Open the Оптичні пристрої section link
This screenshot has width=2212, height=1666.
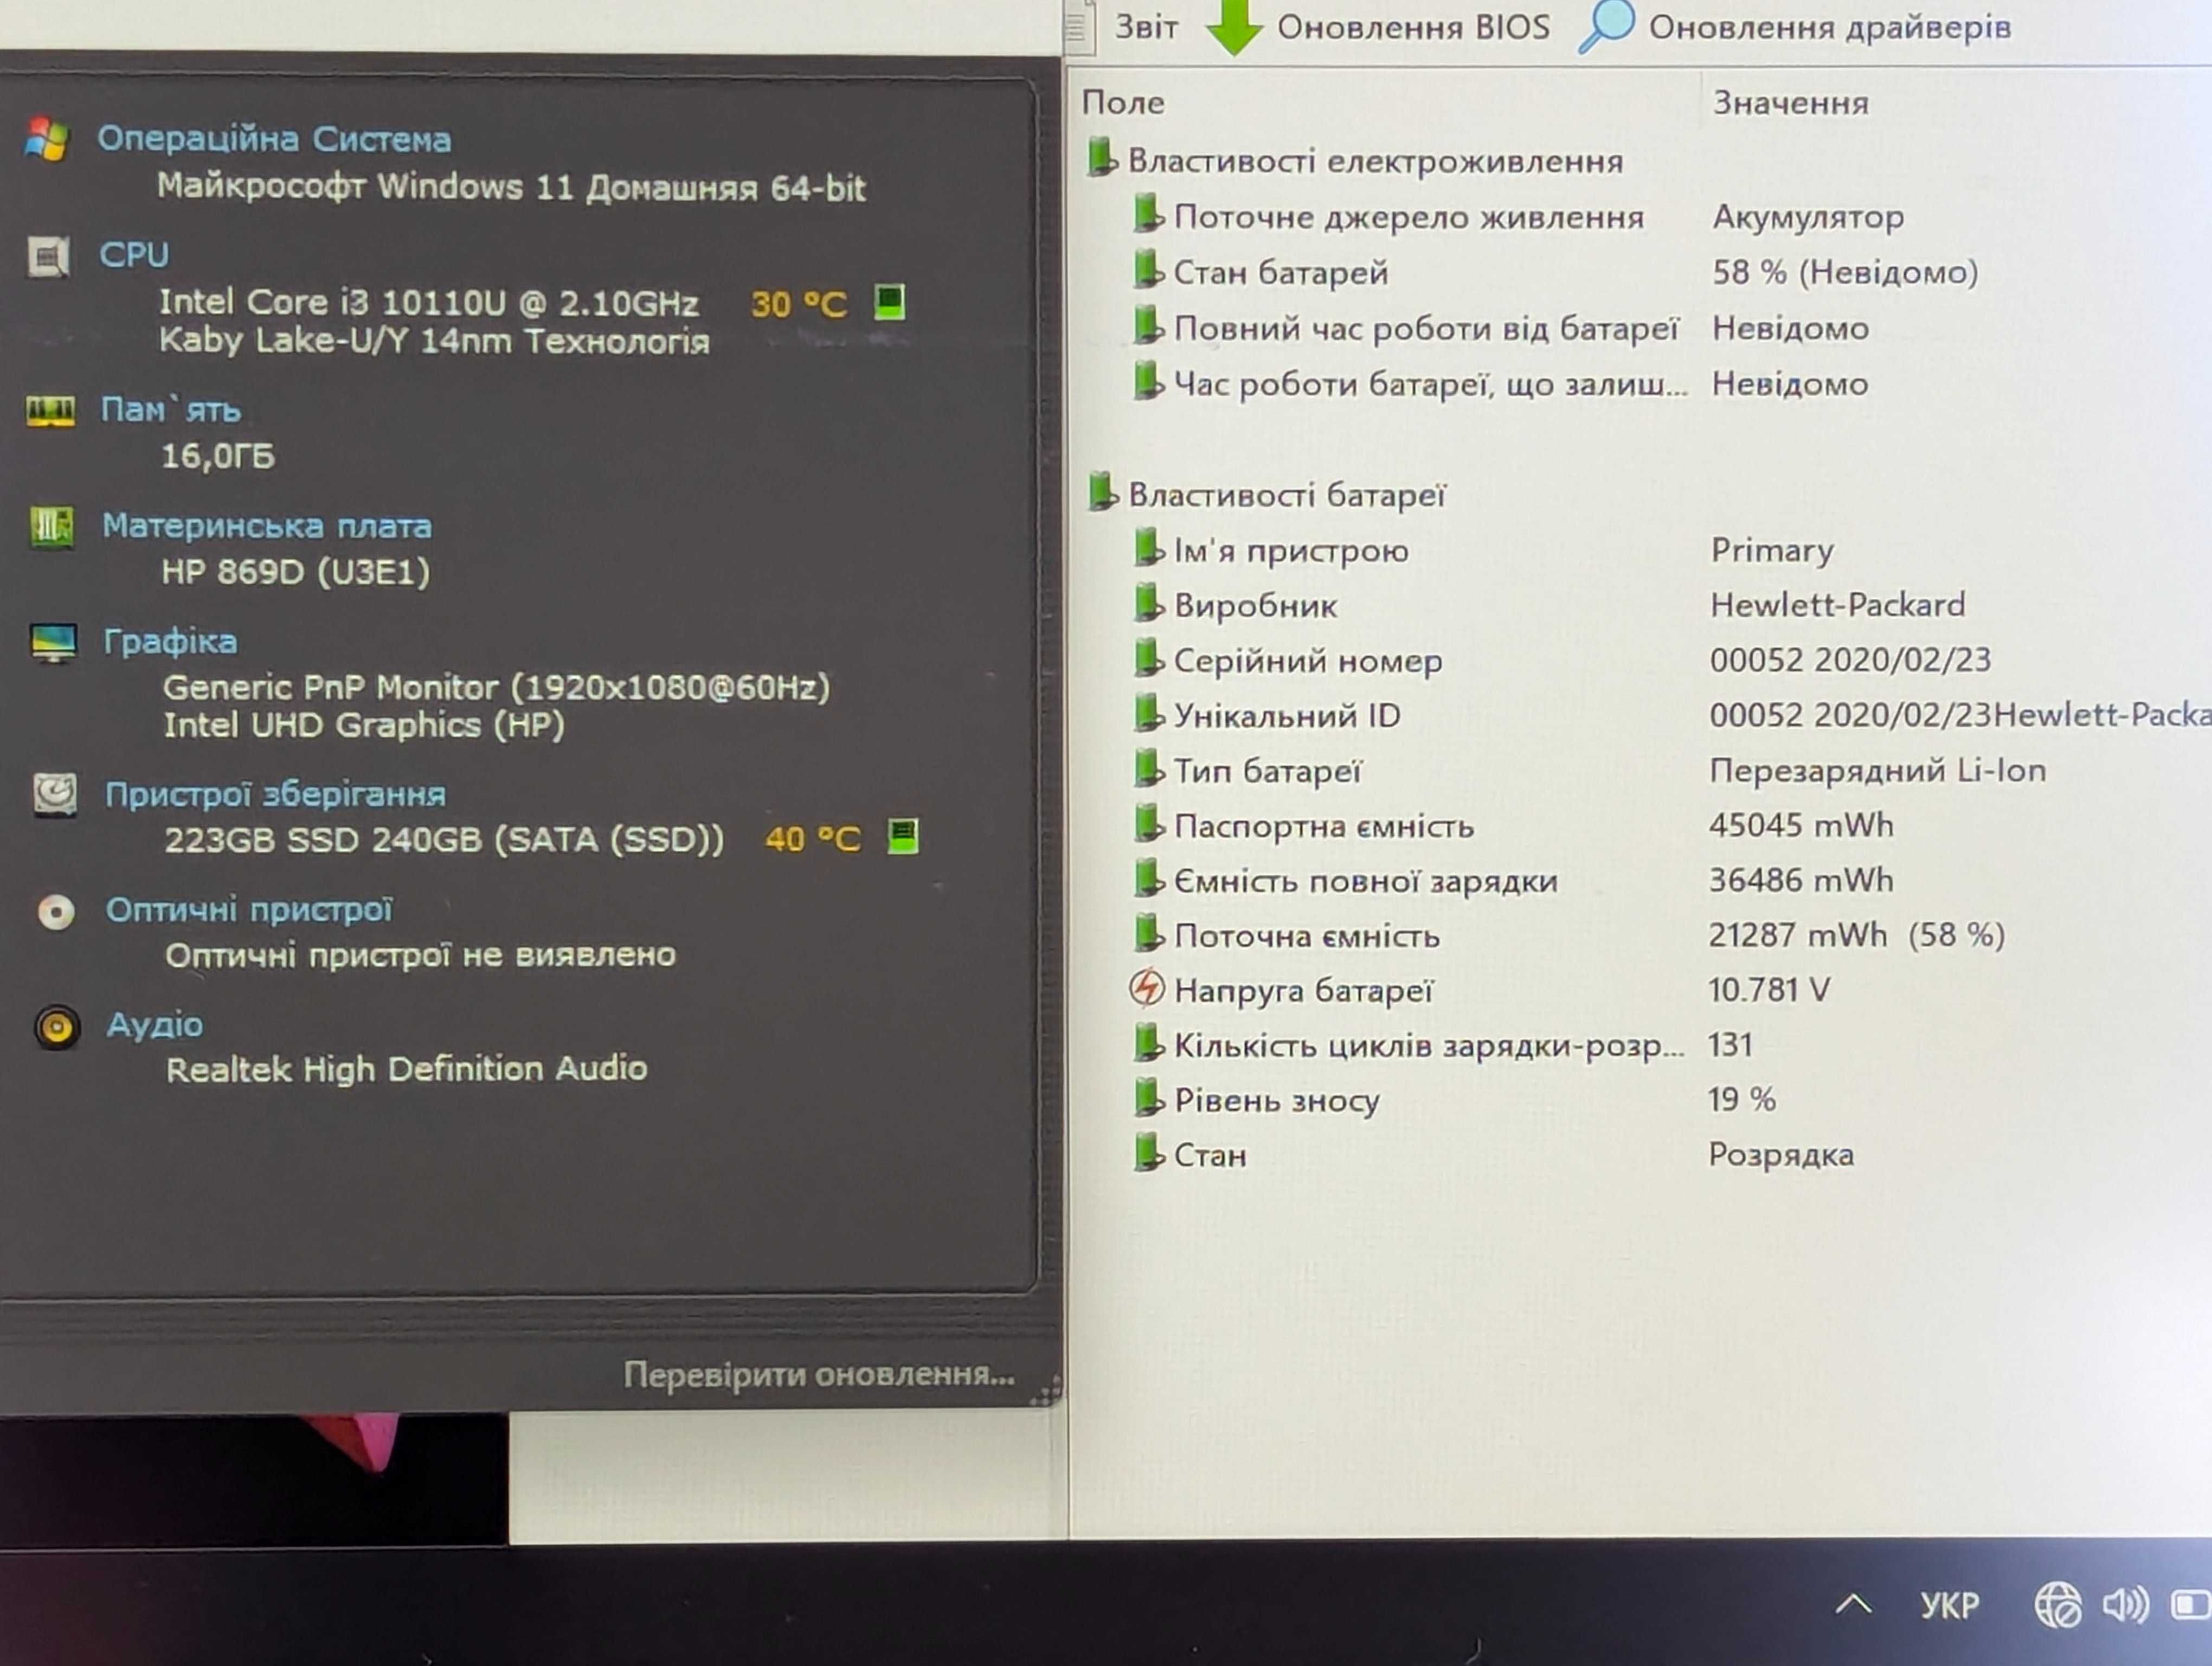point(249,910)
